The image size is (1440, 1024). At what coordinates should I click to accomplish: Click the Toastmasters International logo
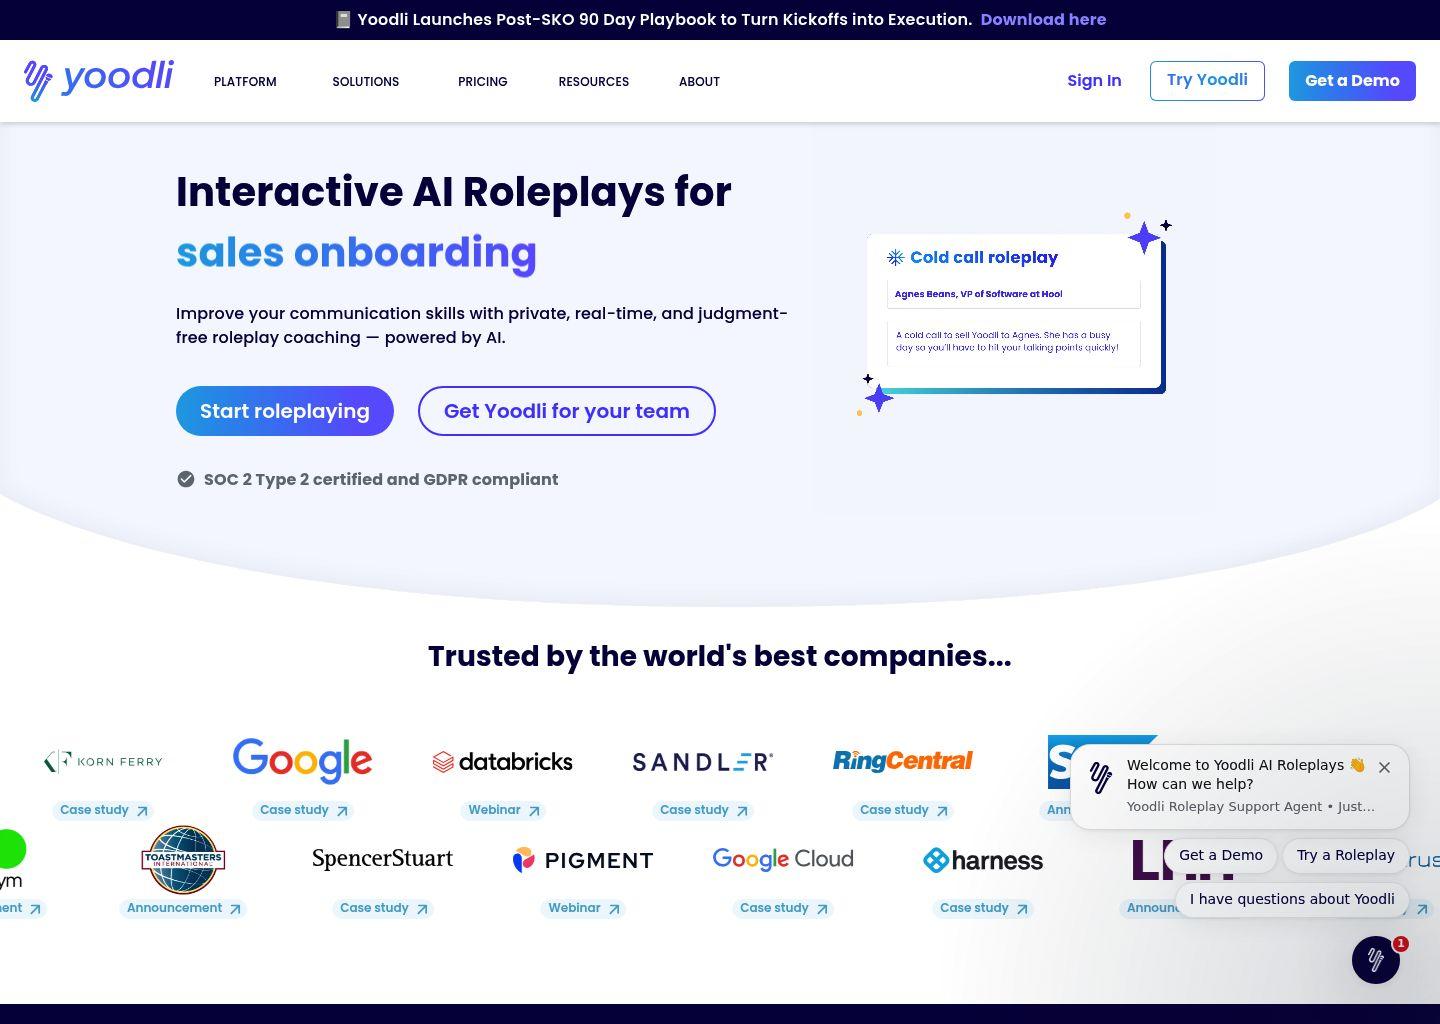pyautogui.click(x=183, y=859)
